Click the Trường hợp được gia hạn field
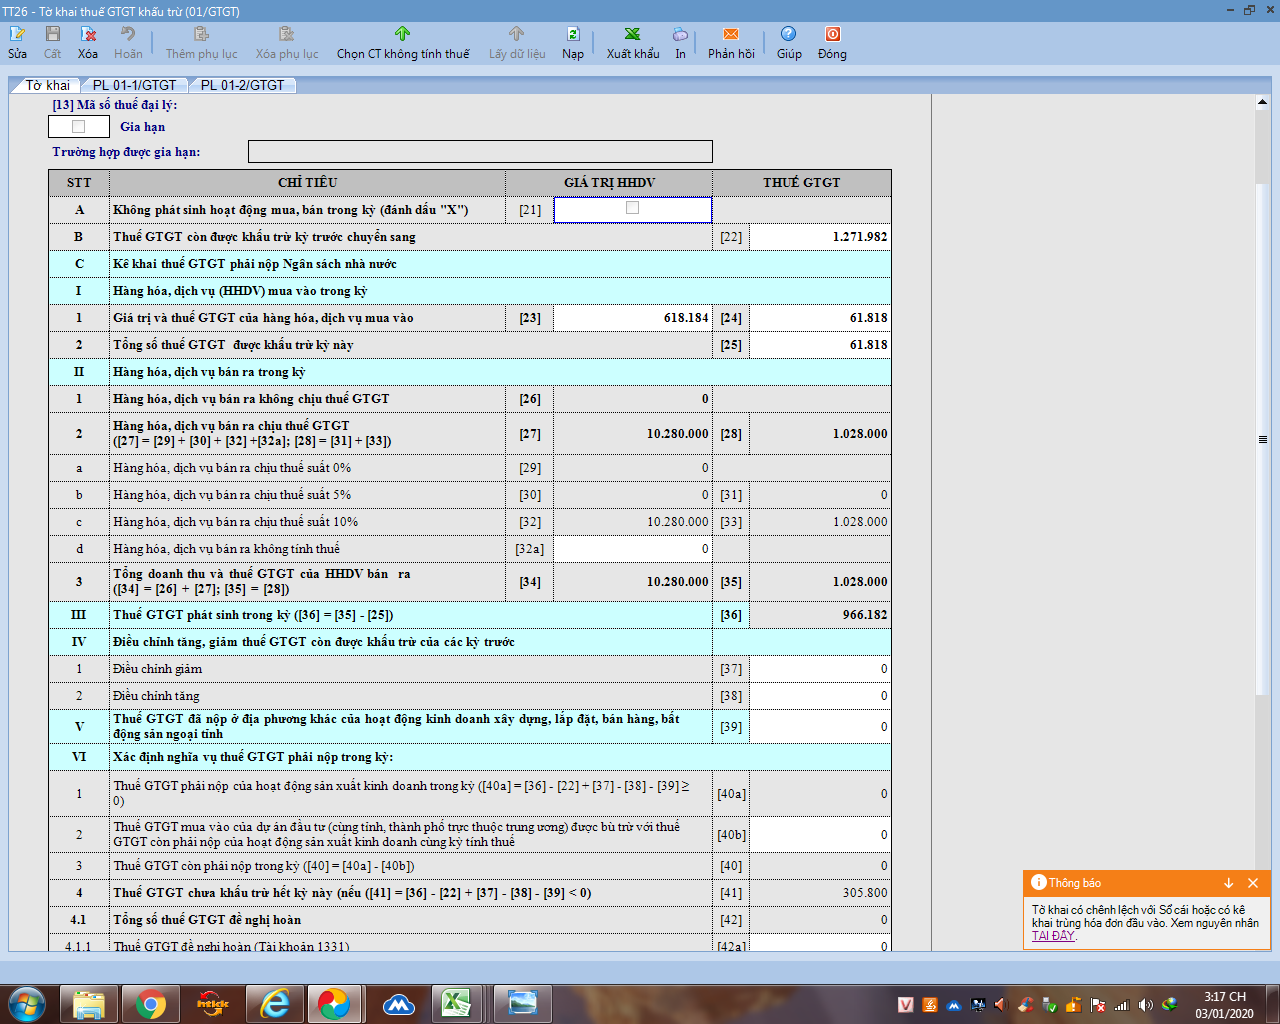Viewport: 1280px width, 1024px height. point(480,152)
